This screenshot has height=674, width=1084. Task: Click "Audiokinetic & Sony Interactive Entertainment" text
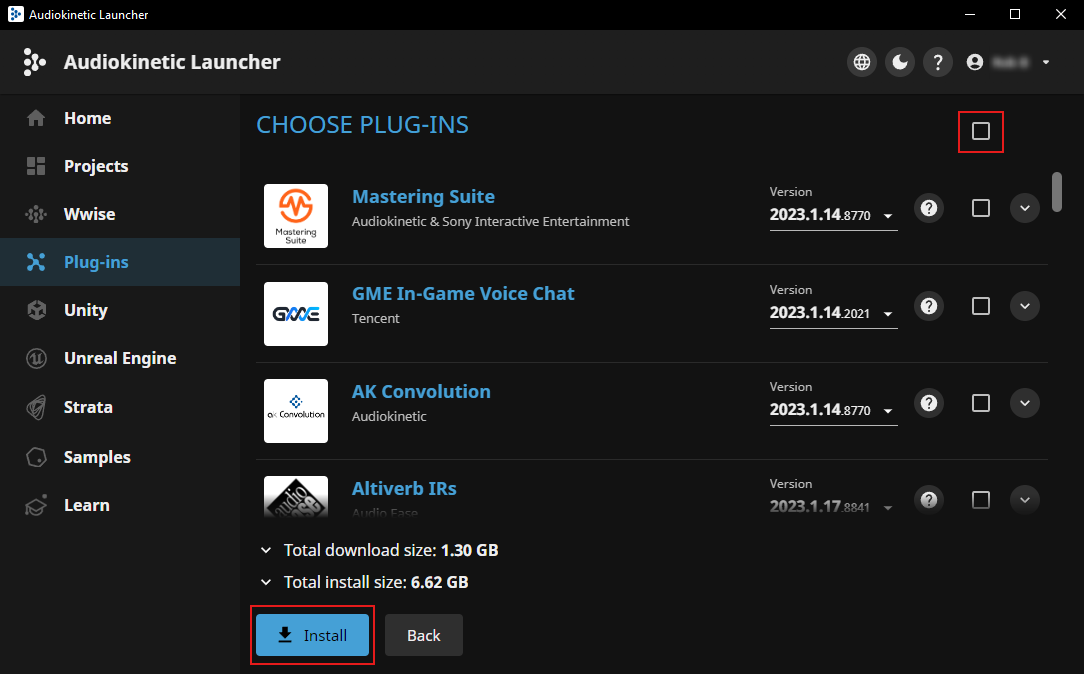[x=490, y=221]
